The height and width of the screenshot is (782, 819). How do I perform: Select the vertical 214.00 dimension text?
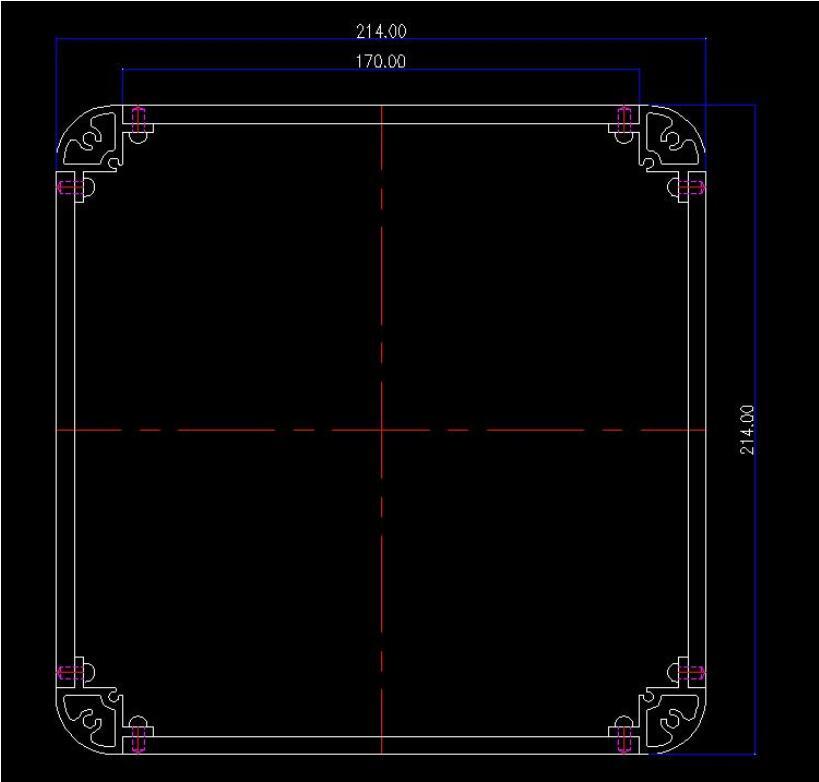click(x=747, y=429)
